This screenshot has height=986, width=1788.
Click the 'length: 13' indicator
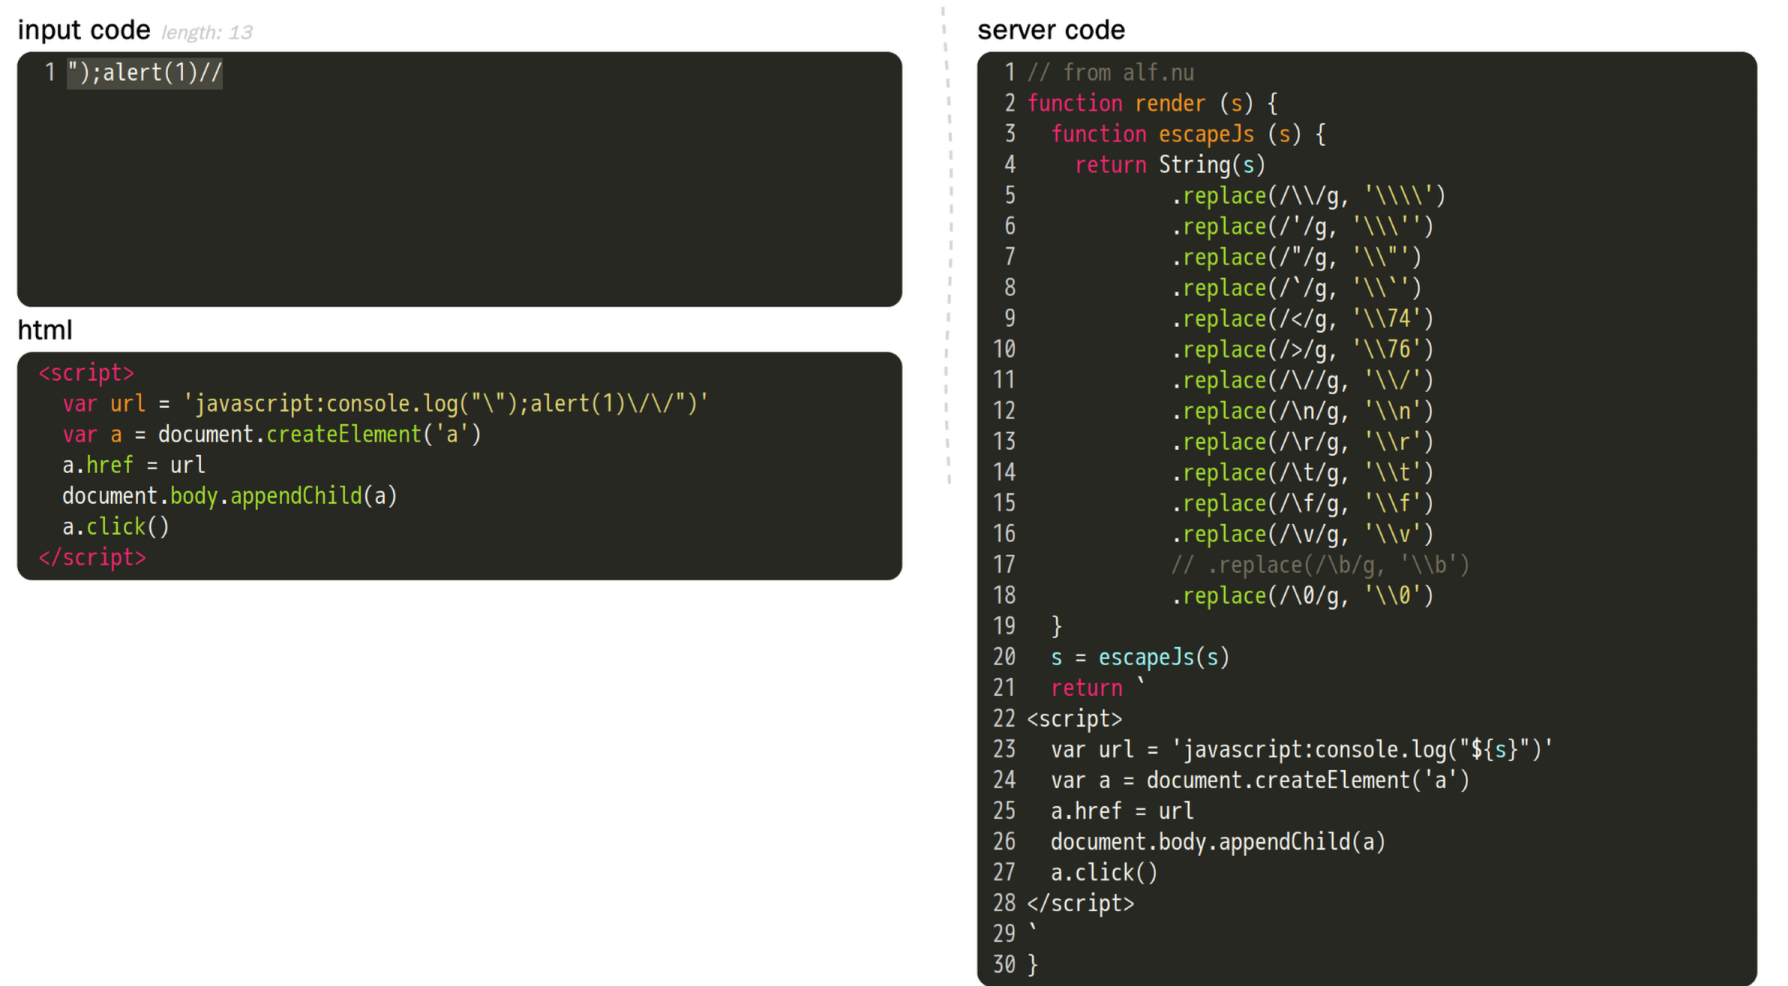[207, 33]
